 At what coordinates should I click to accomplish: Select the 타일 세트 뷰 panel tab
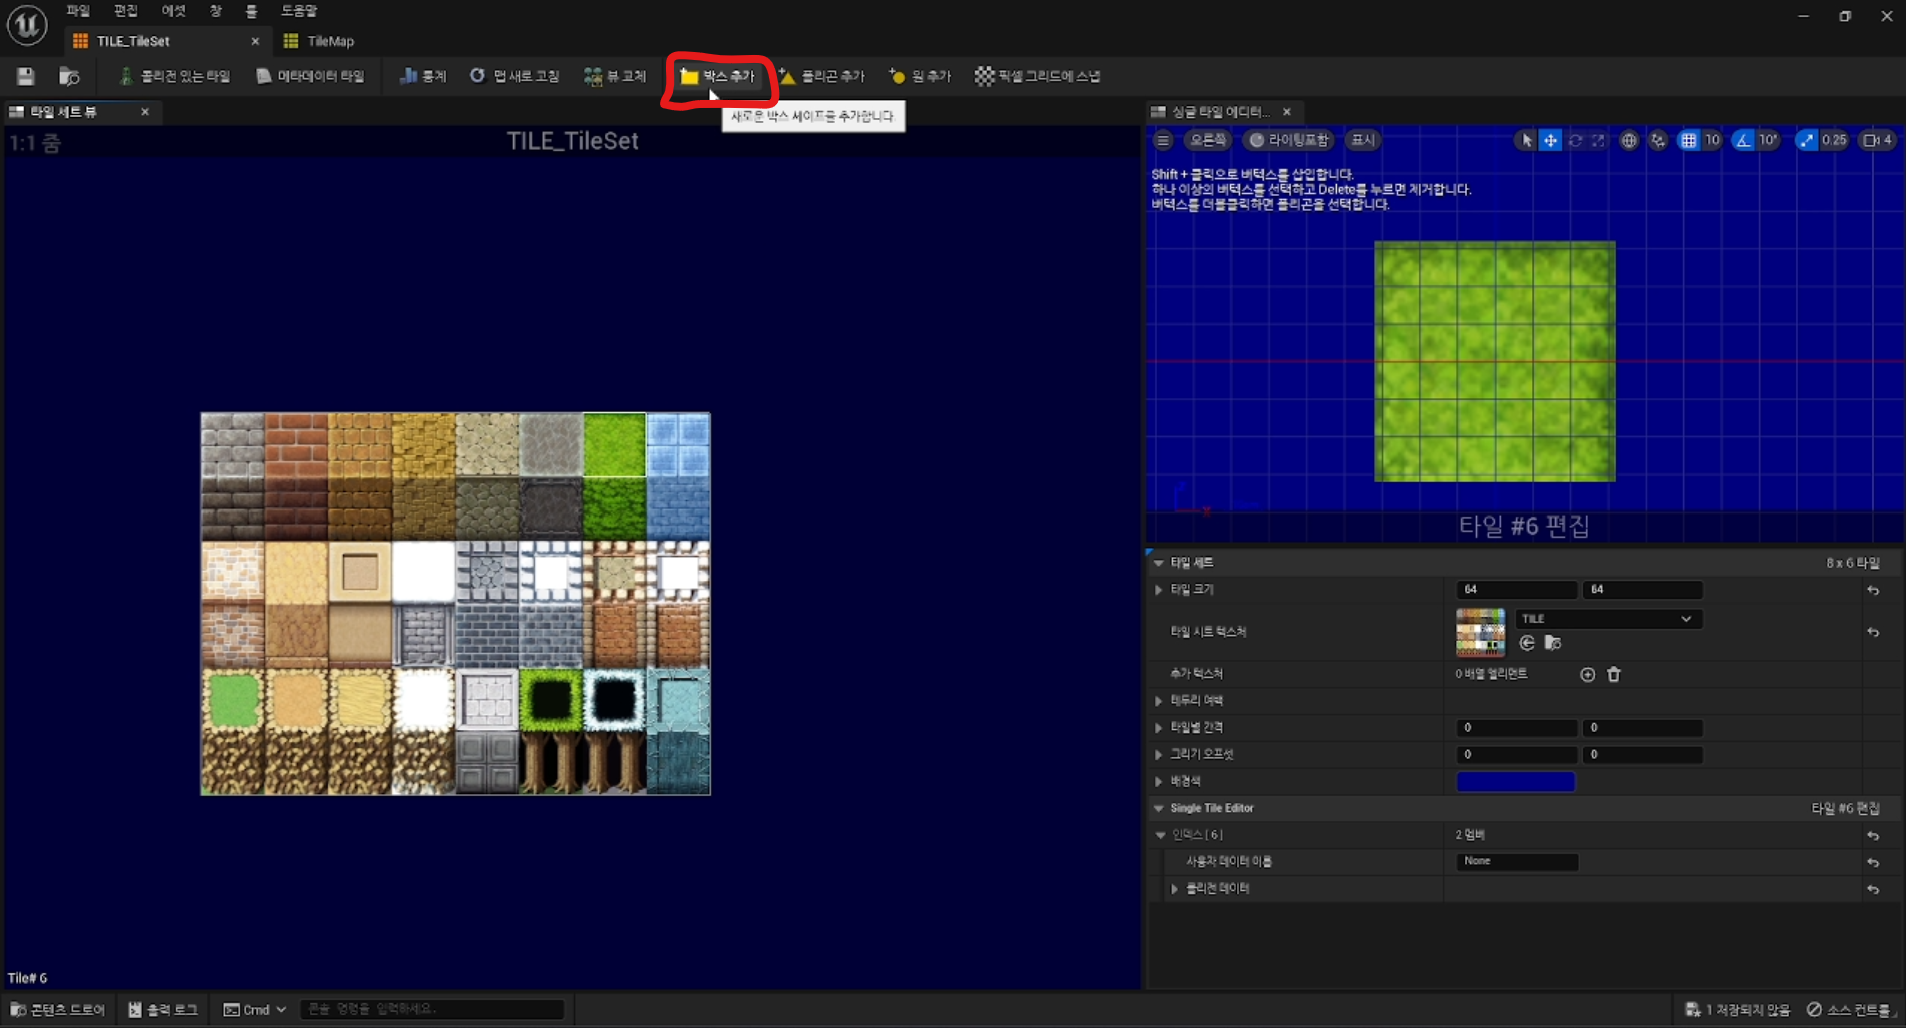click(x=63, y=112)
